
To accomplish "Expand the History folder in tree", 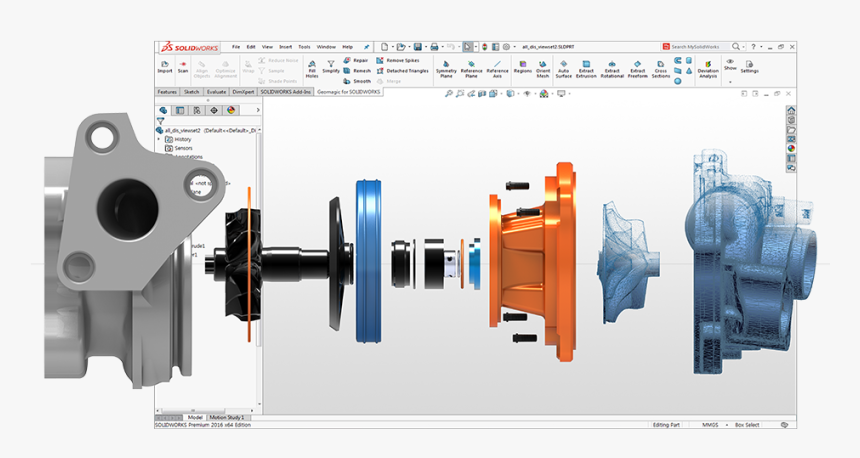I will (160, 139).
